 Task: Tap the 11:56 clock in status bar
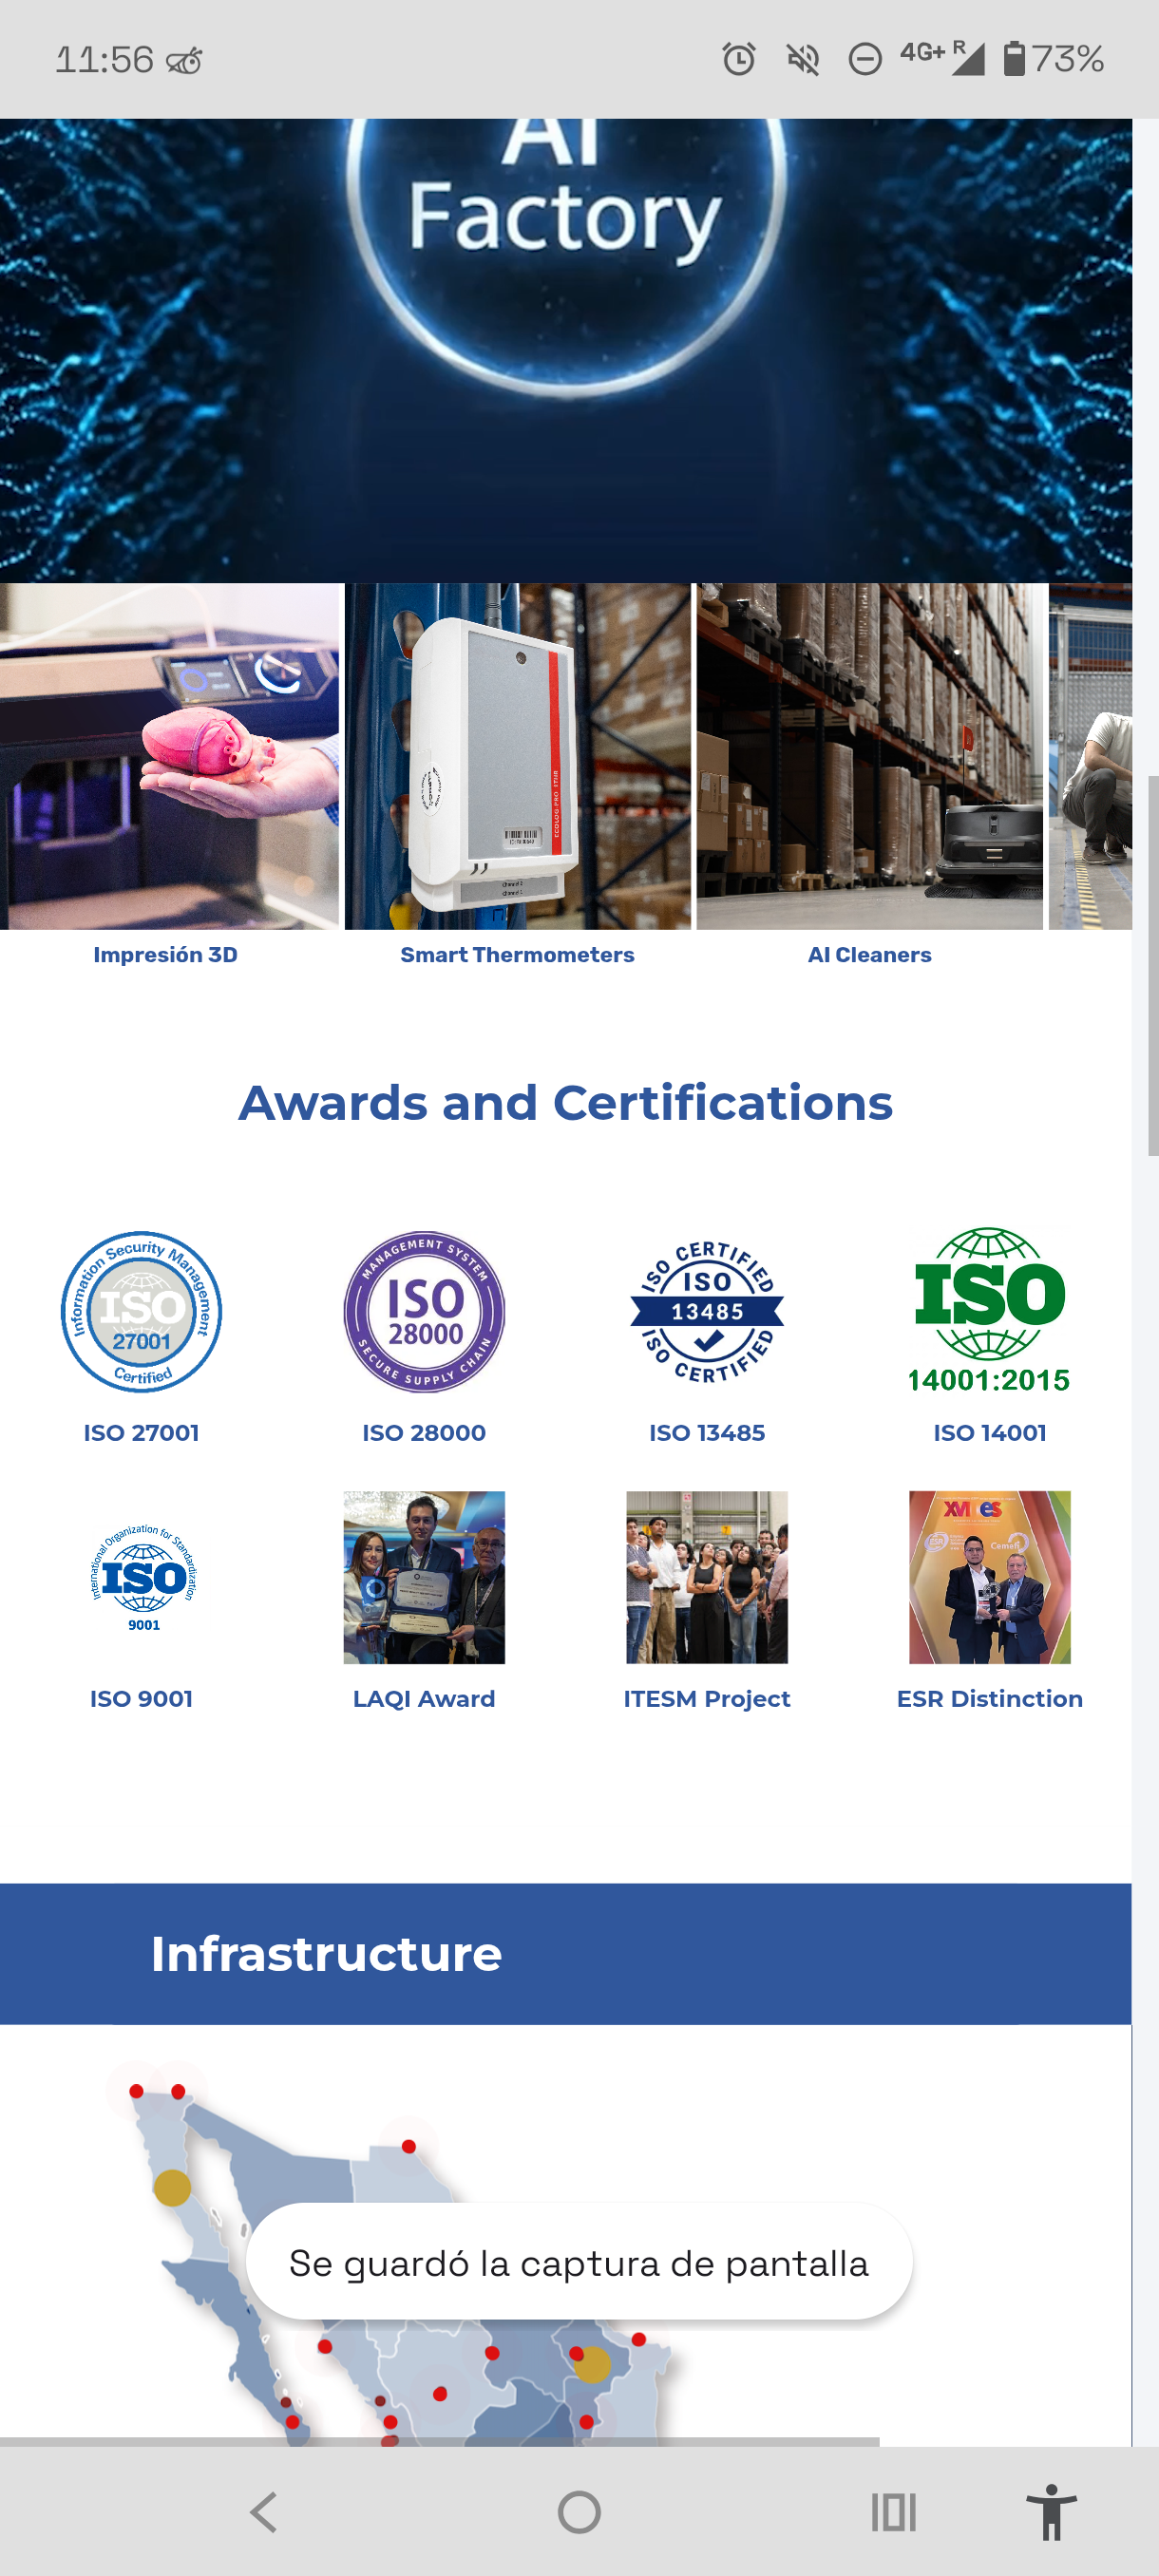pos(104,60)
